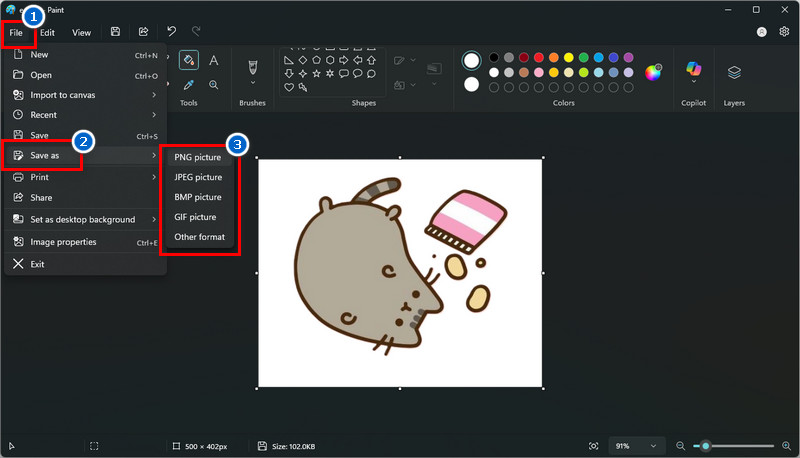This screenshot has height=458, width=800.
Task: Choose the Brushes tool icon
Action: pos(253,67)
